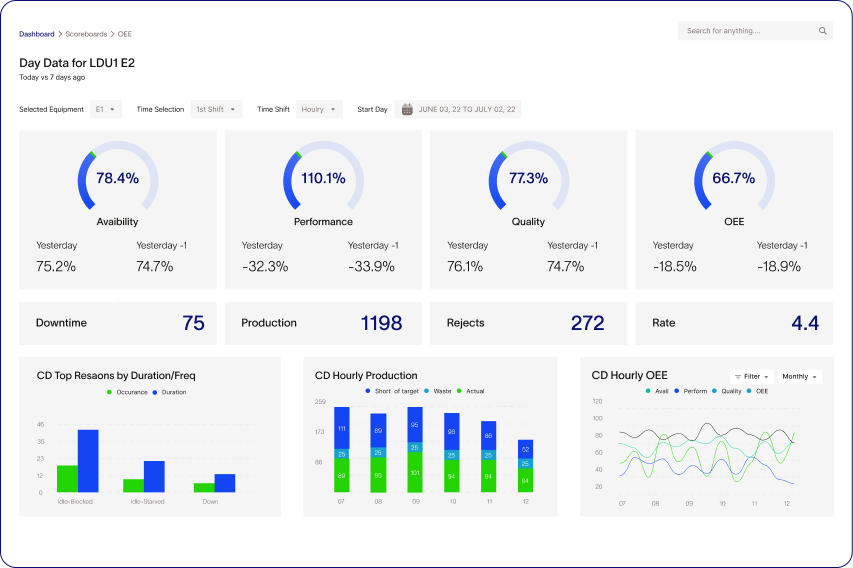Toggle the Perform legend in Hourly OEE
The height and width of the screenshot is (568, 853).
(690, 391)
